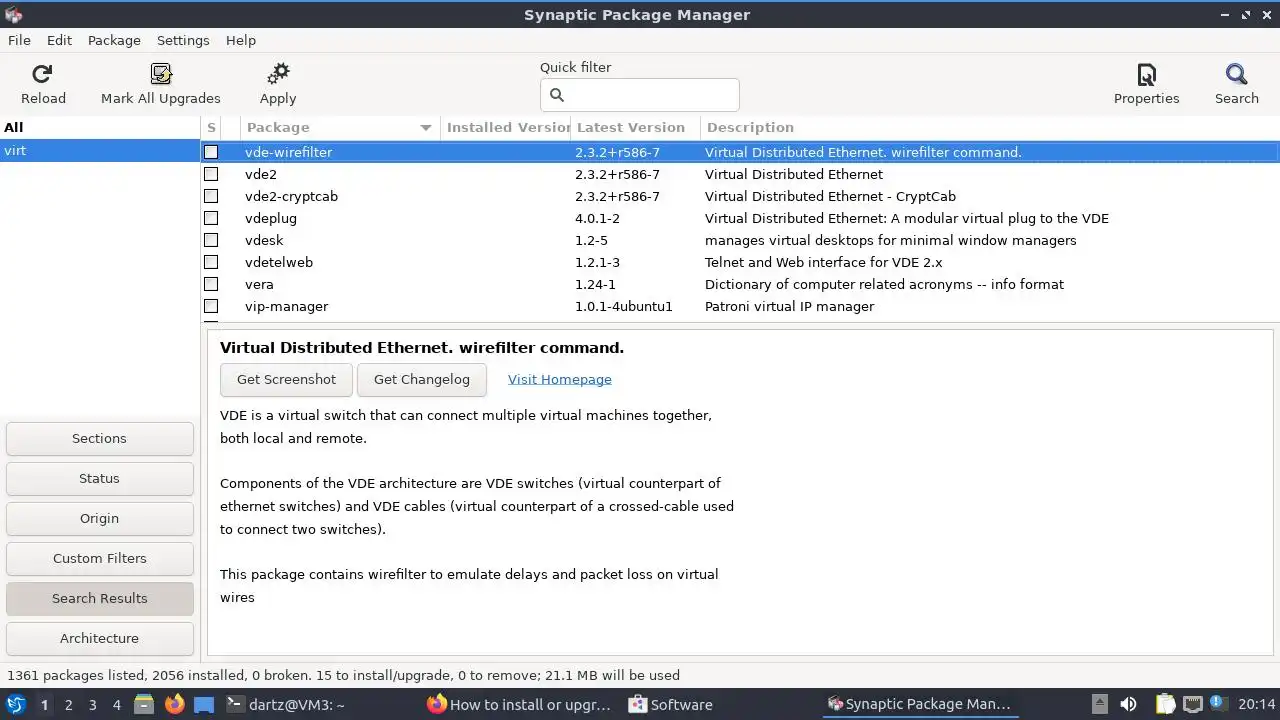
Task: Click the removable media eject tray icon
Action: [1099, 704]
